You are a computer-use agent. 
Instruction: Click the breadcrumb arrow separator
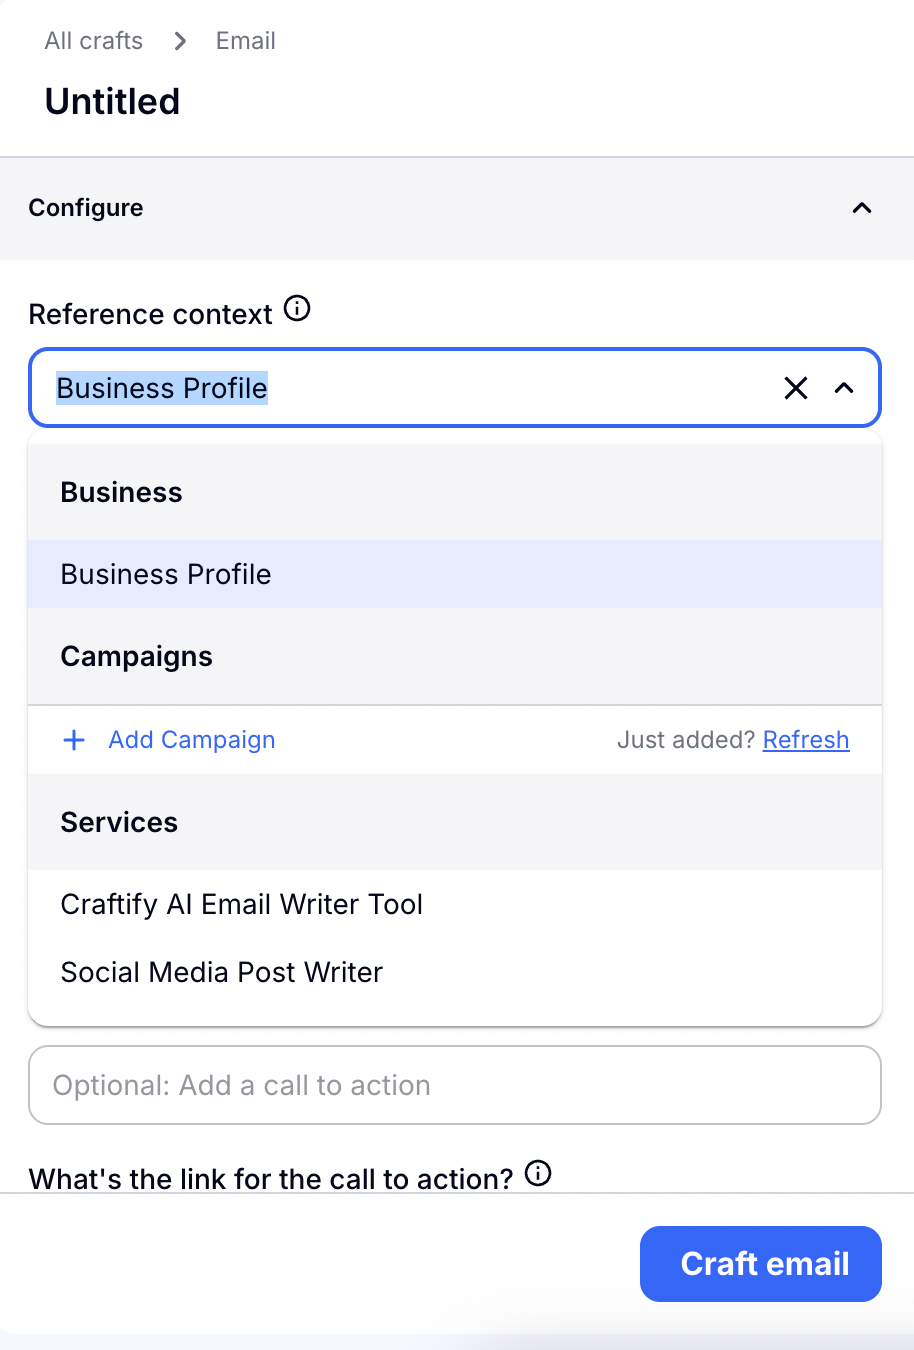180,41
